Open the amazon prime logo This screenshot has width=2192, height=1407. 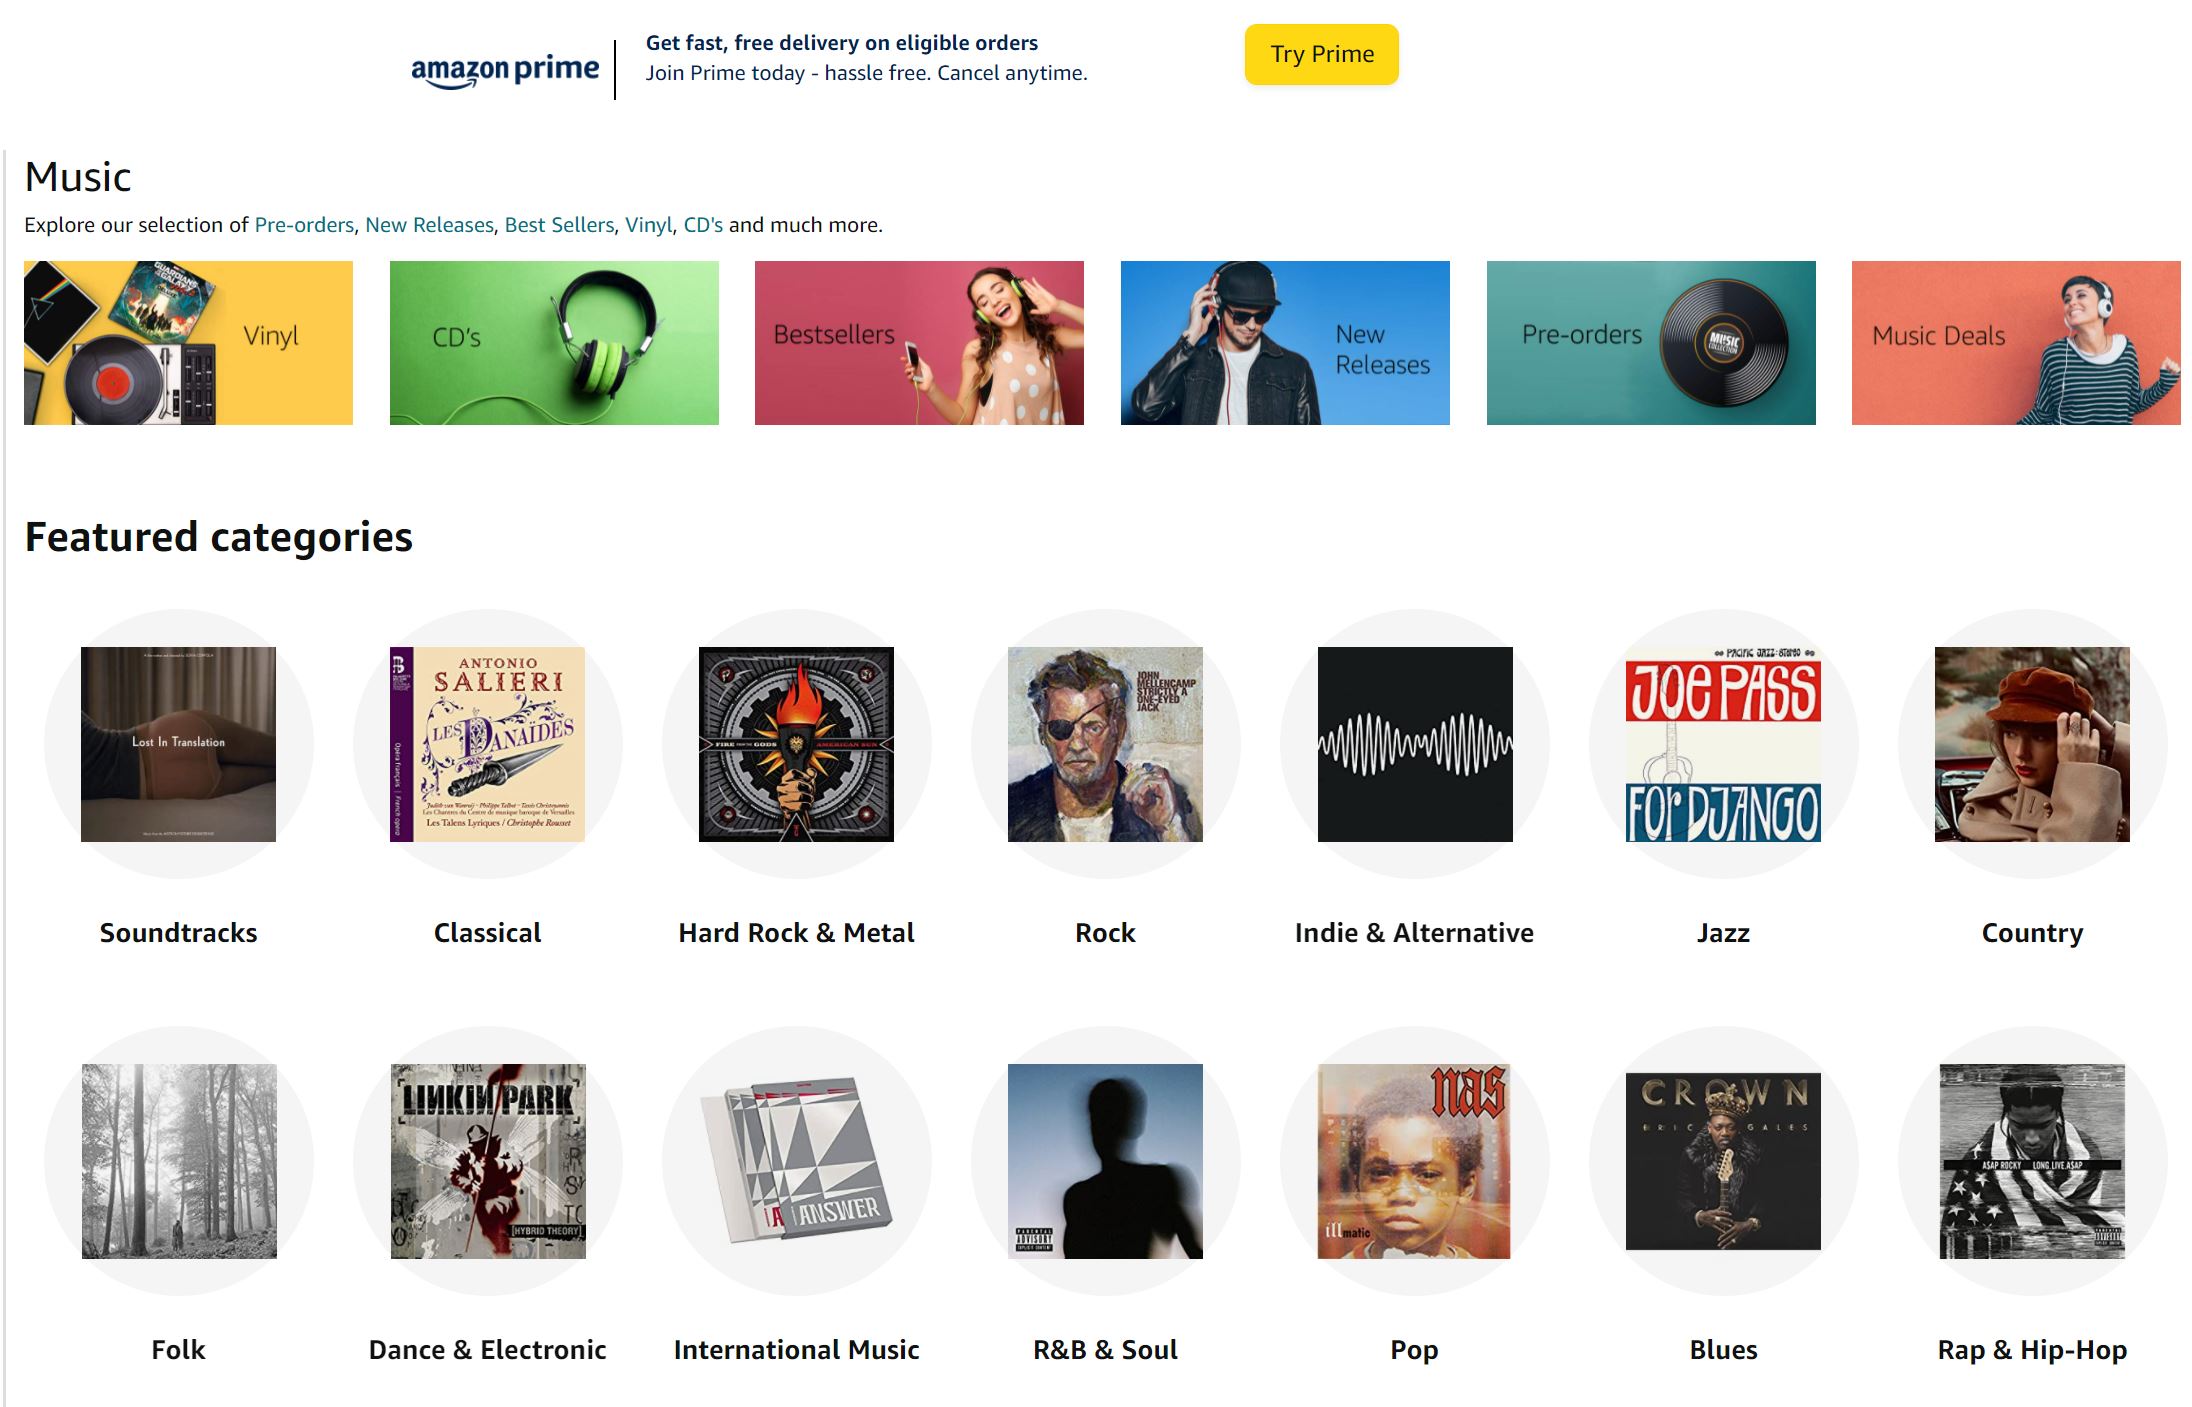point(505,70)
